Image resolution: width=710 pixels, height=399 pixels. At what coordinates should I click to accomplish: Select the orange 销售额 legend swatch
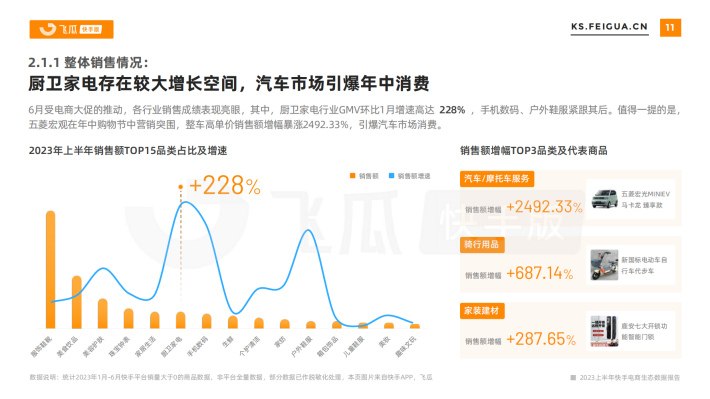point(352,176)
